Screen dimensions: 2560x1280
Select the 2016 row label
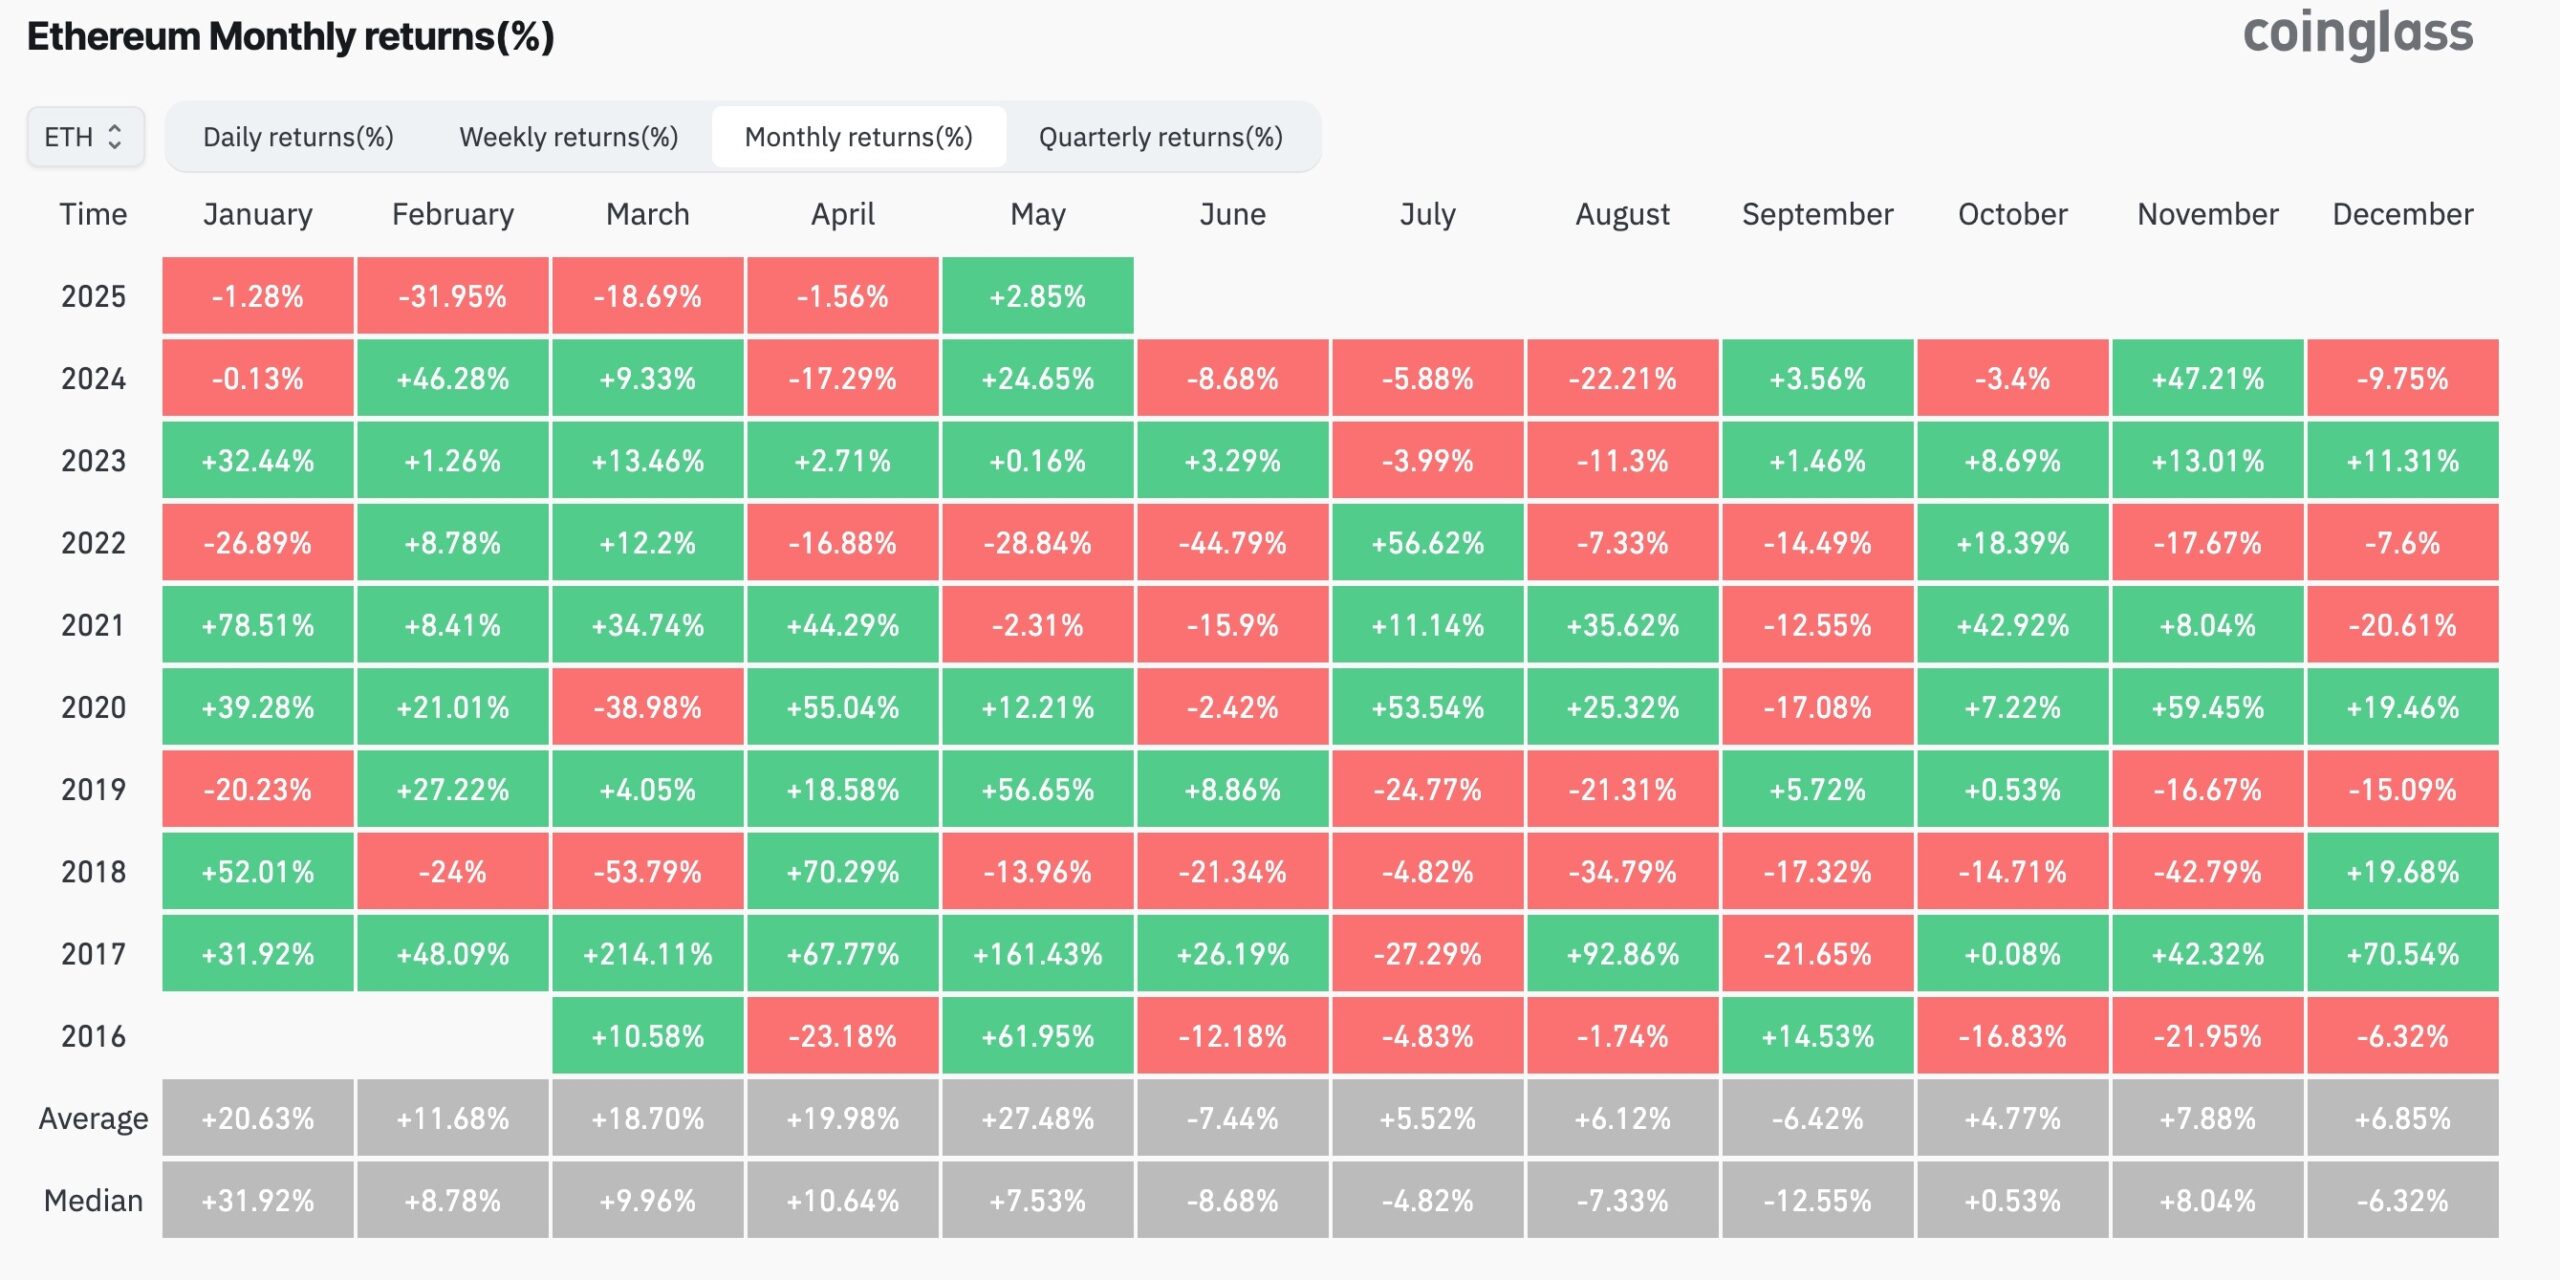[95, 1036]
